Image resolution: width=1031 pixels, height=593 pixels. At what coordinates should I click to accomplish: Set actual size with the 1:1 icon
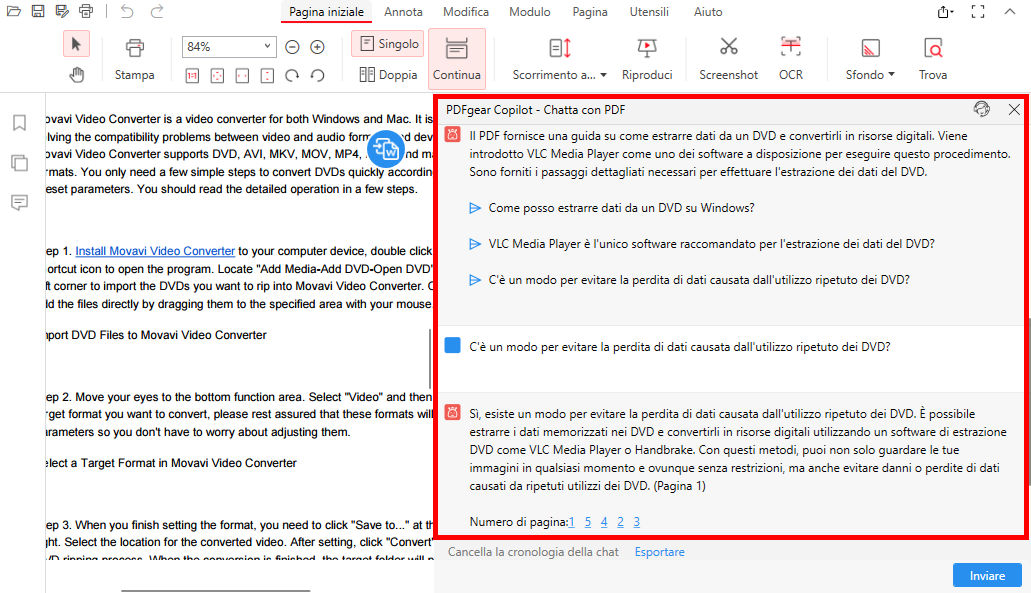(x=192, y=76)
